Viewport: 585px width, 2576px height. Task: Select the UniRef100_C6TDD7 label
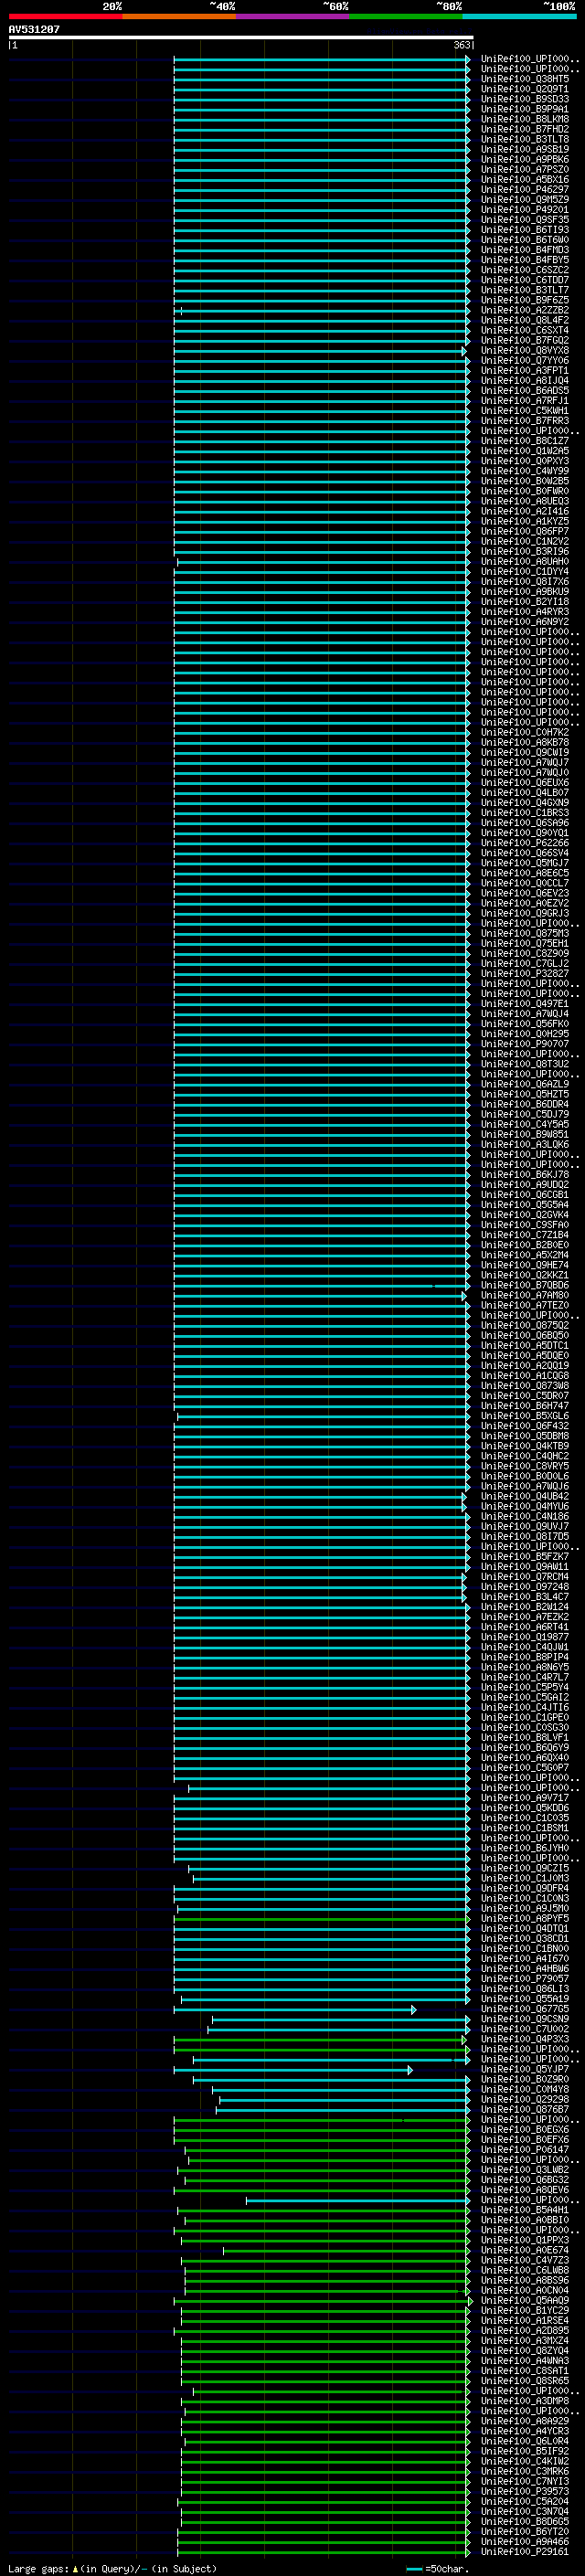click(525, 280)
